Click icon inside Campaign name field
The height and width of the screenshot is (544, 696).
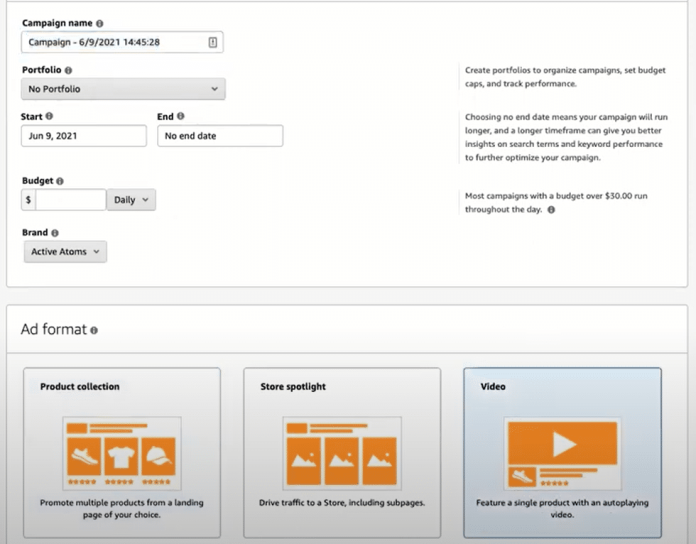tap(212, 42)
